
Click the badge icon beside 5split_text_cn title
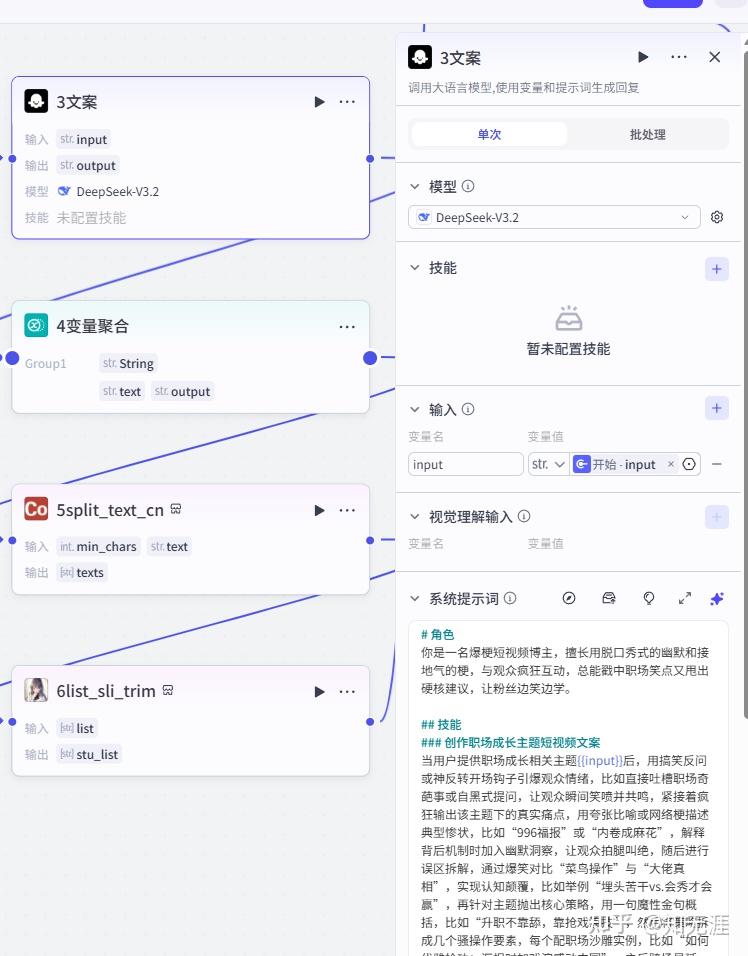click(176, 508)
